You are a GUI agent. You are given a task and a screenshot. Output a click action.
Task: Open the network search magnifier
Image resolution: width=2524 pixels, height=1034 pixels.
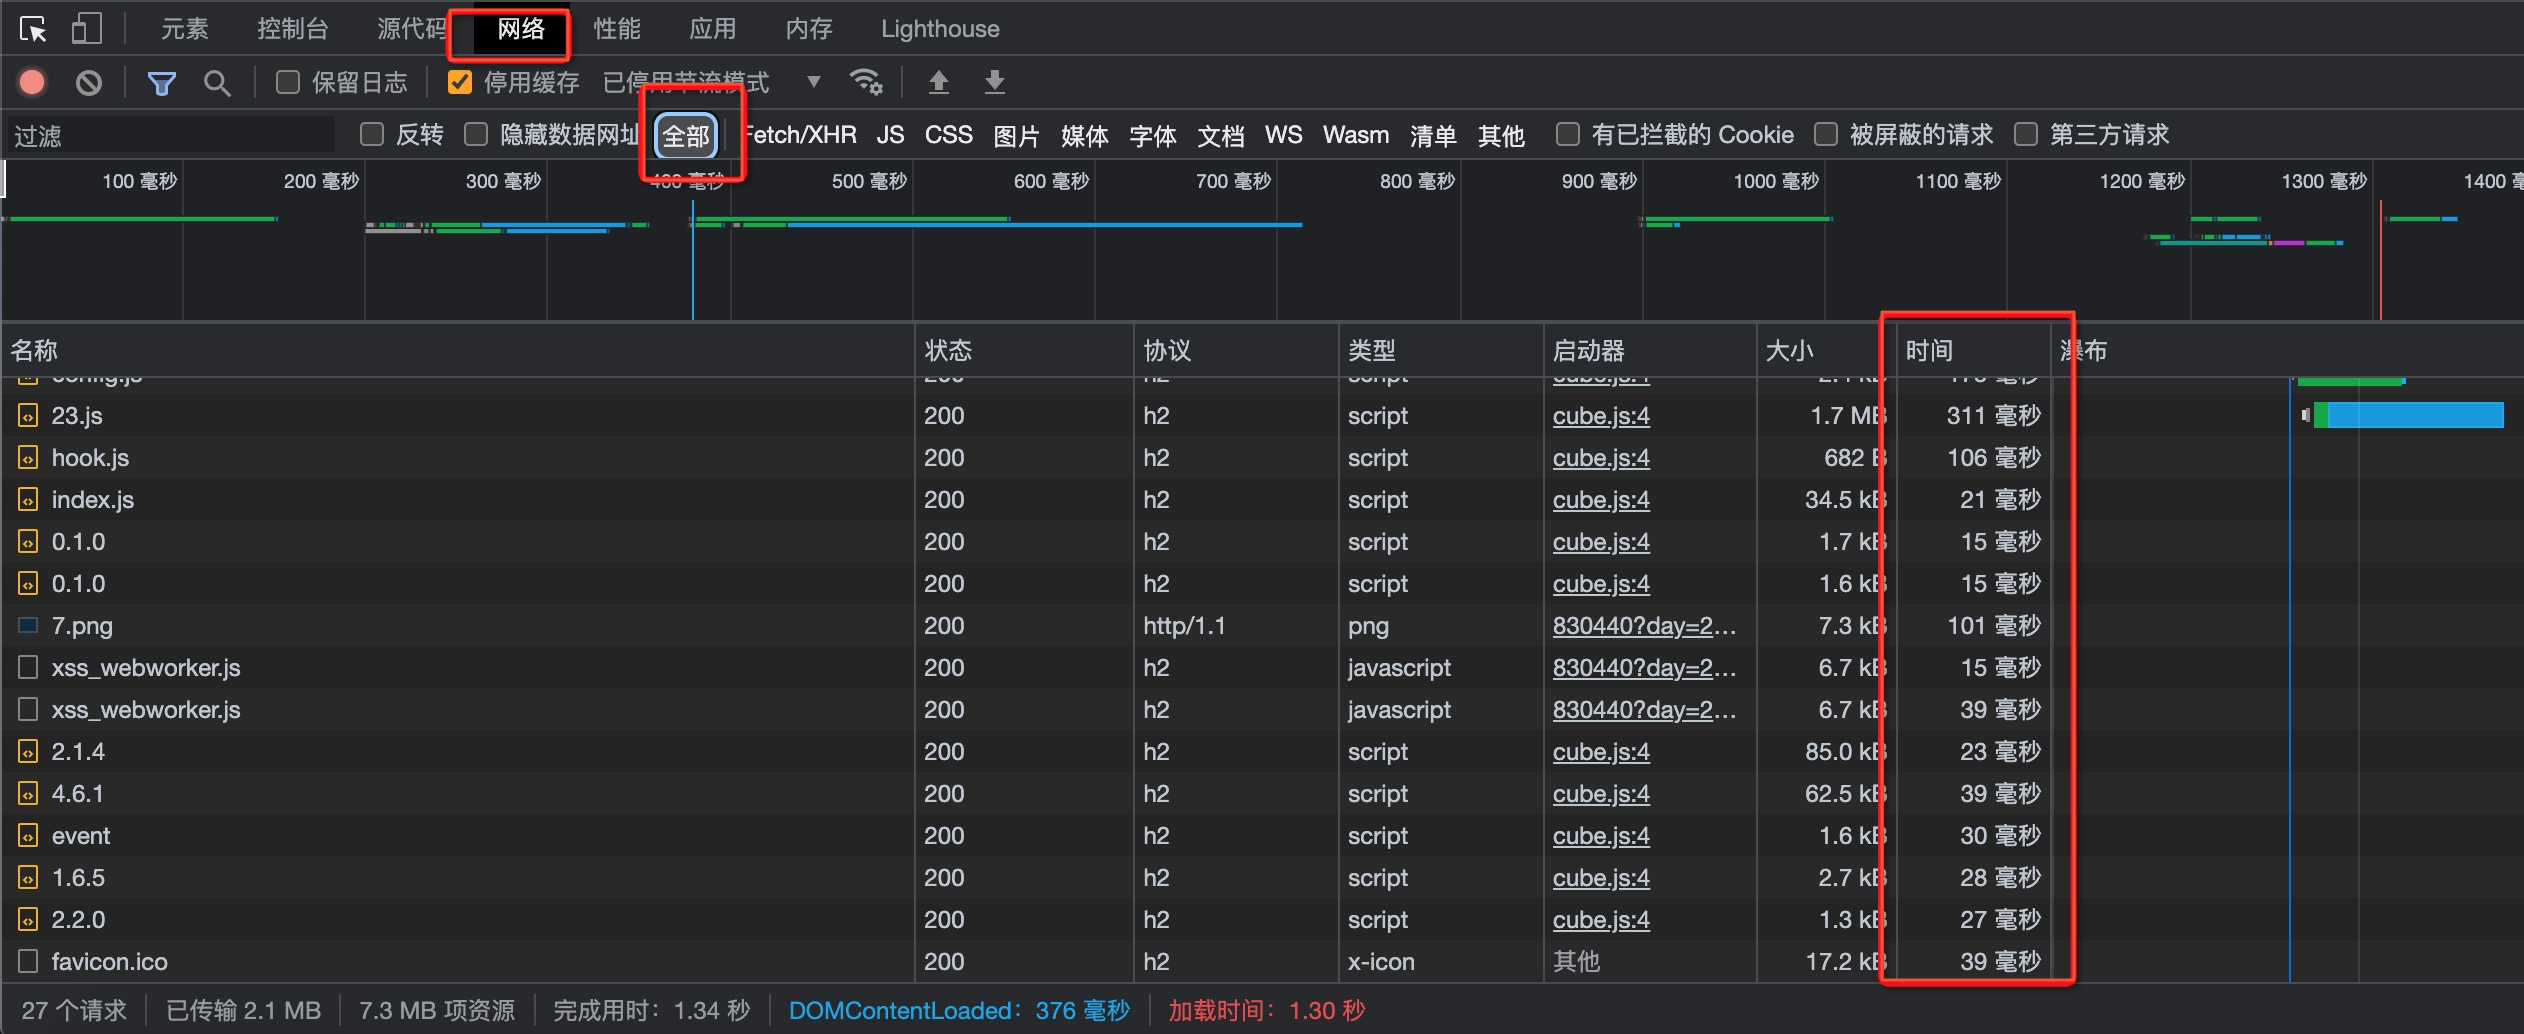[x=217, y=82]
